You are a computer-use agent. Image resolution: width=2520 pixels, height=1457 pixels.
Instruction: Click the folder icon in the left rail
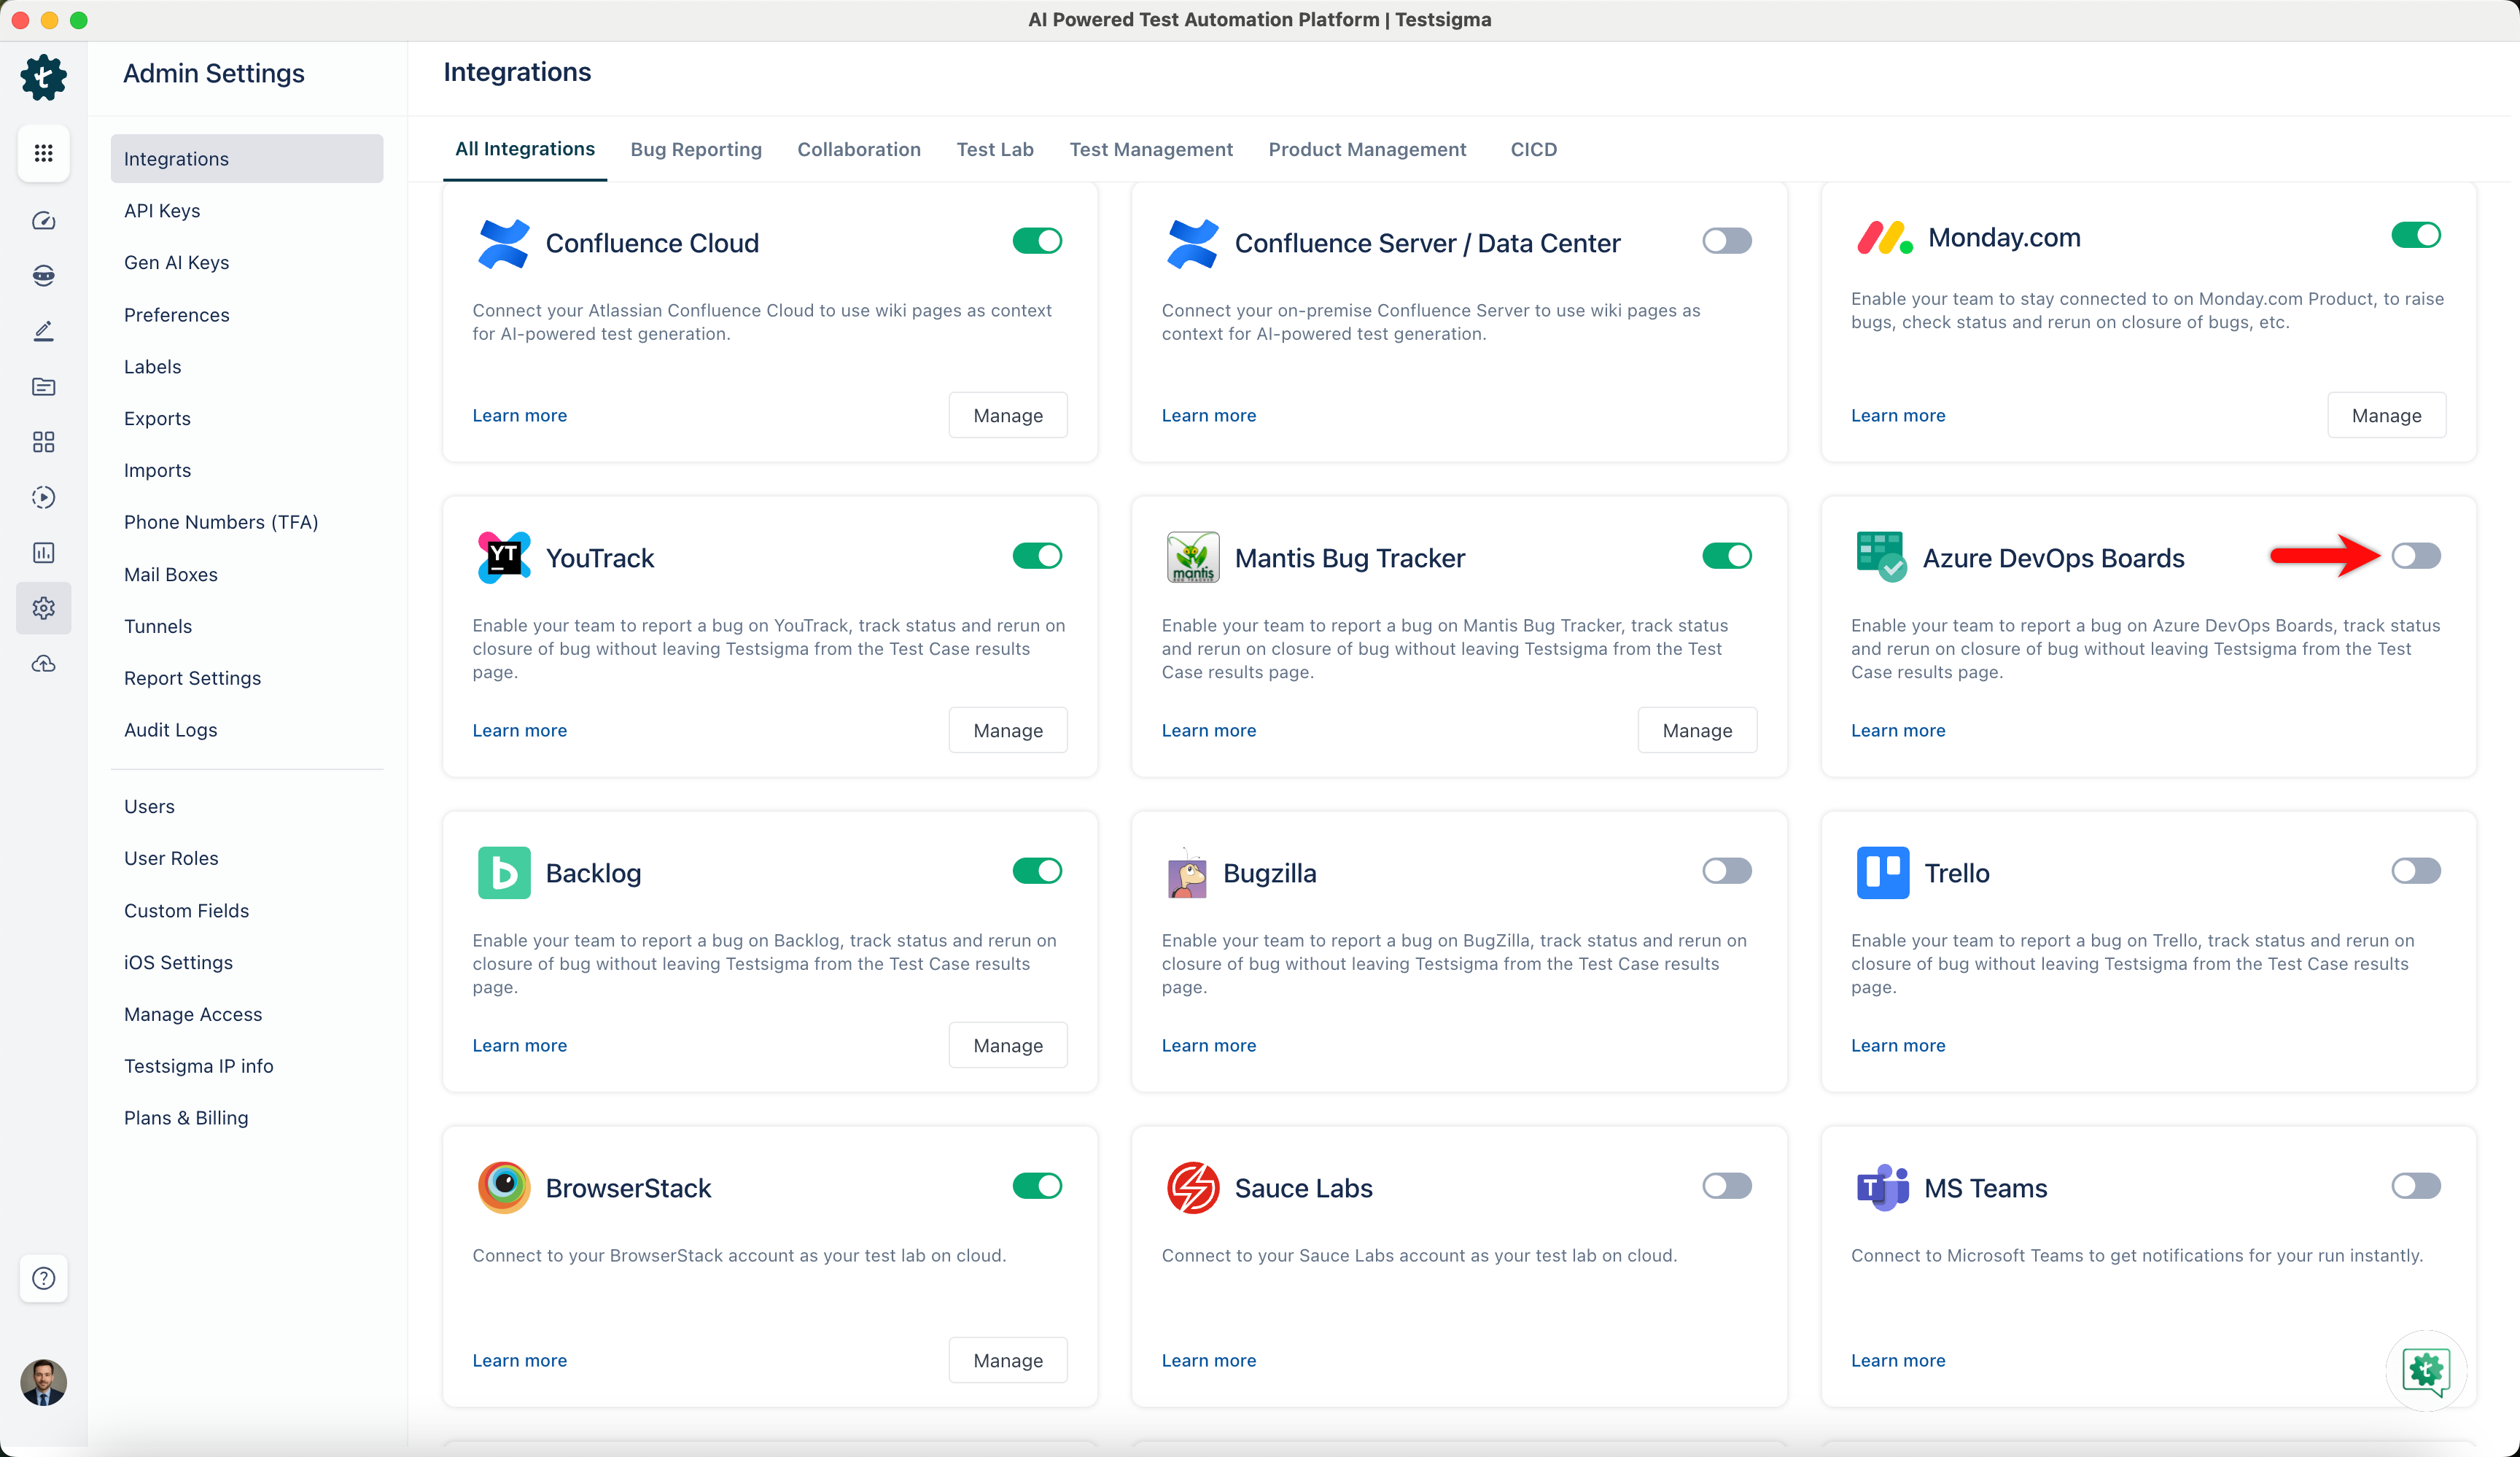[x=43, y=386]
